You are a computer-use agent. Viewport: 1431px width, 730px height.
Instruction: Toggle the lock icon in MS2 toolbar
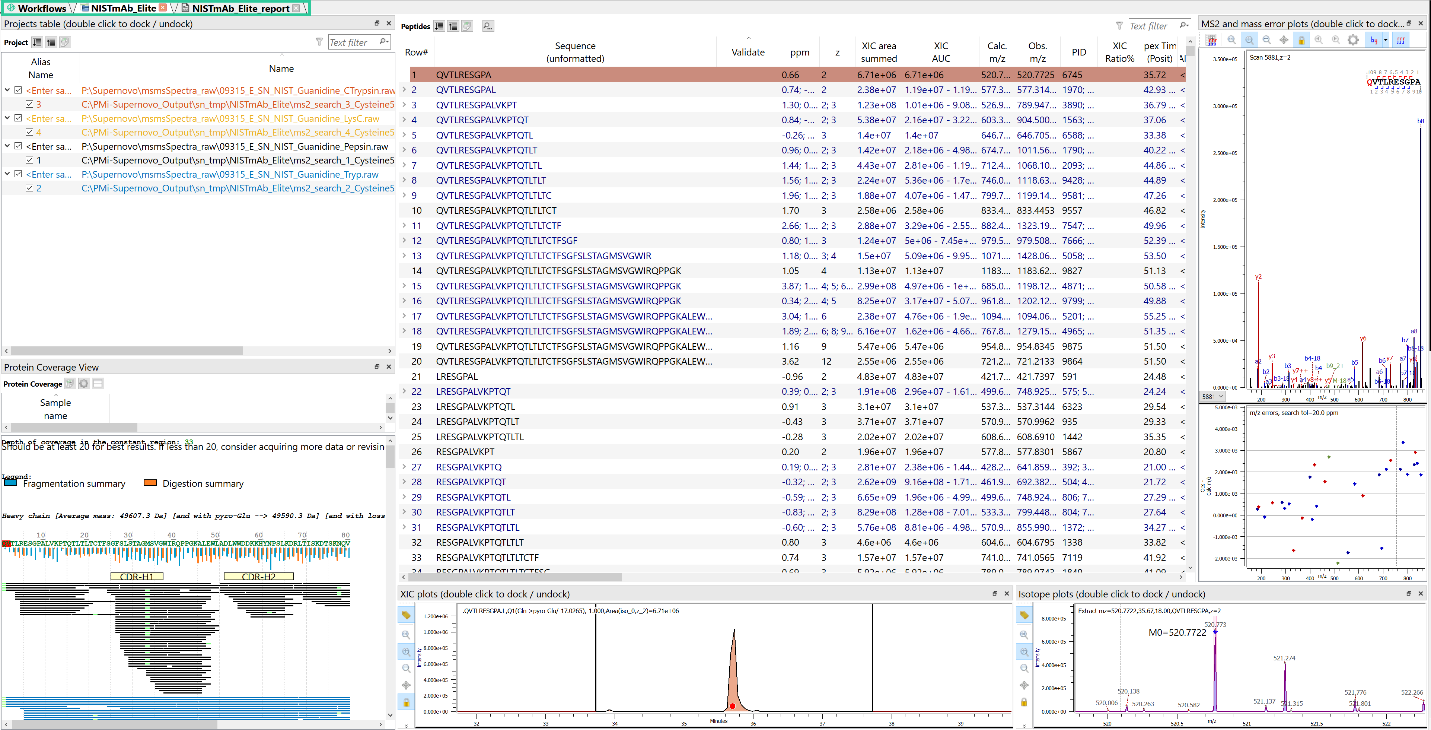click(x=1301, y=40)
